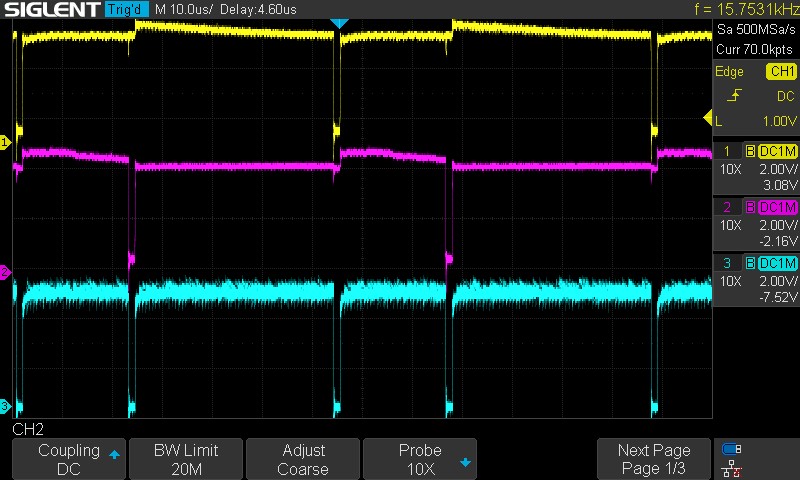Click the cyan channel 3 ground marker
The height and width of the screenshot is (480, 800).
[x=5, y=406]
